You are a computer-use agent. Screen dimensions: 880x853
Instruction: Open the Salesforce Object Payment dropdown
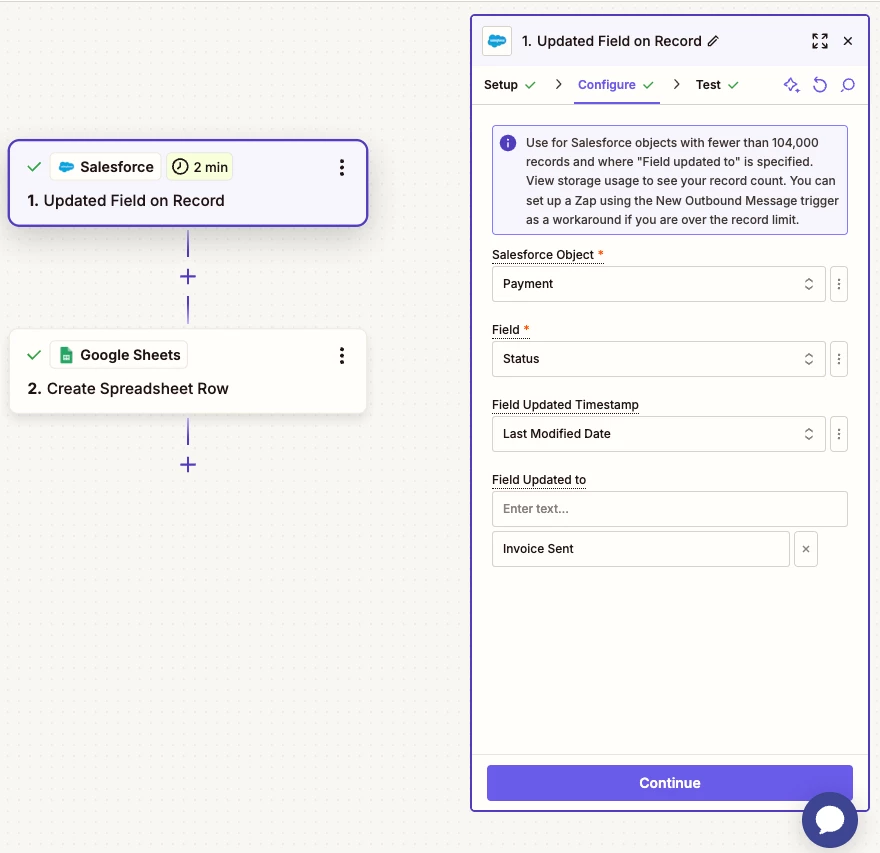tap(658, 284)
